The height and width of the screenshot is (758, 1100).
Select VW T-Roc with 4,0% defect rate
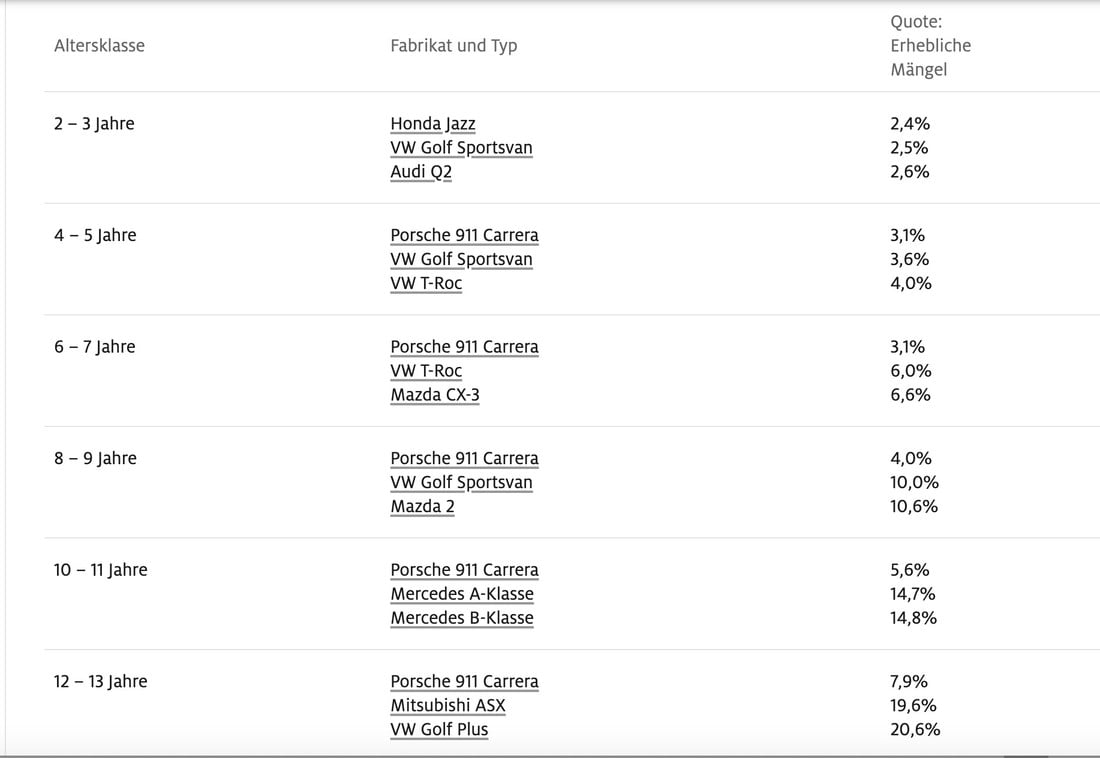[x=426, y=284]
